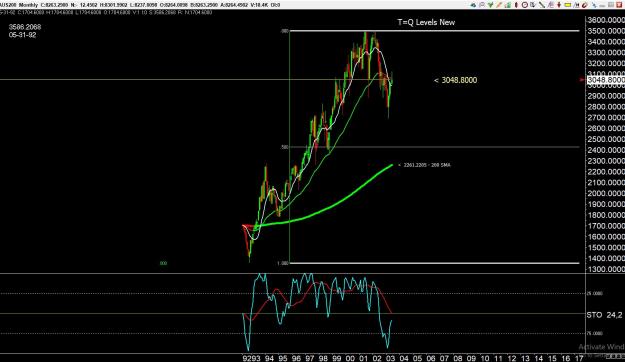Click year 96 on the time axis
Screen dimensions: 625x362
click(296, 358)
